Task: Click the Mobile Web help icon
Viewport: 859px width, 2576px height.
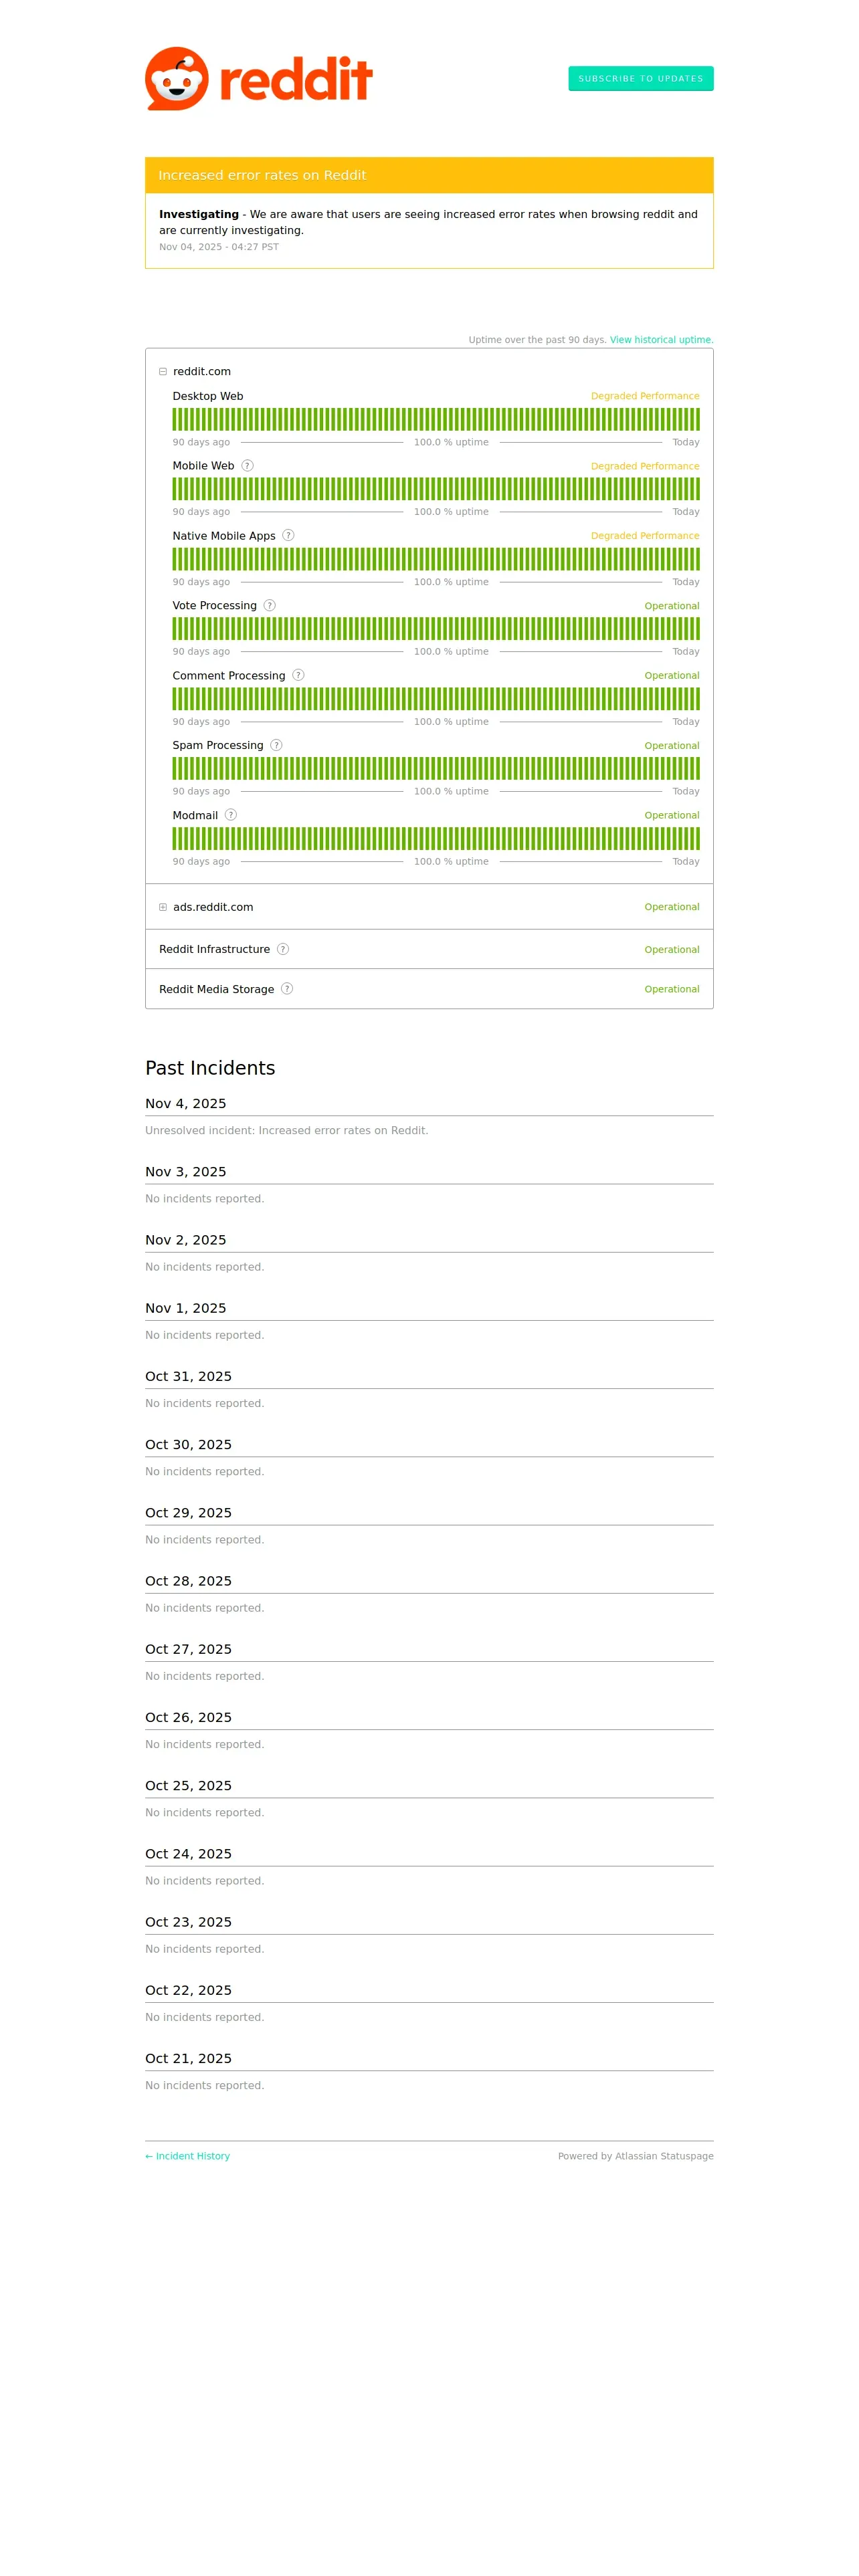Action: pos(247,466)
